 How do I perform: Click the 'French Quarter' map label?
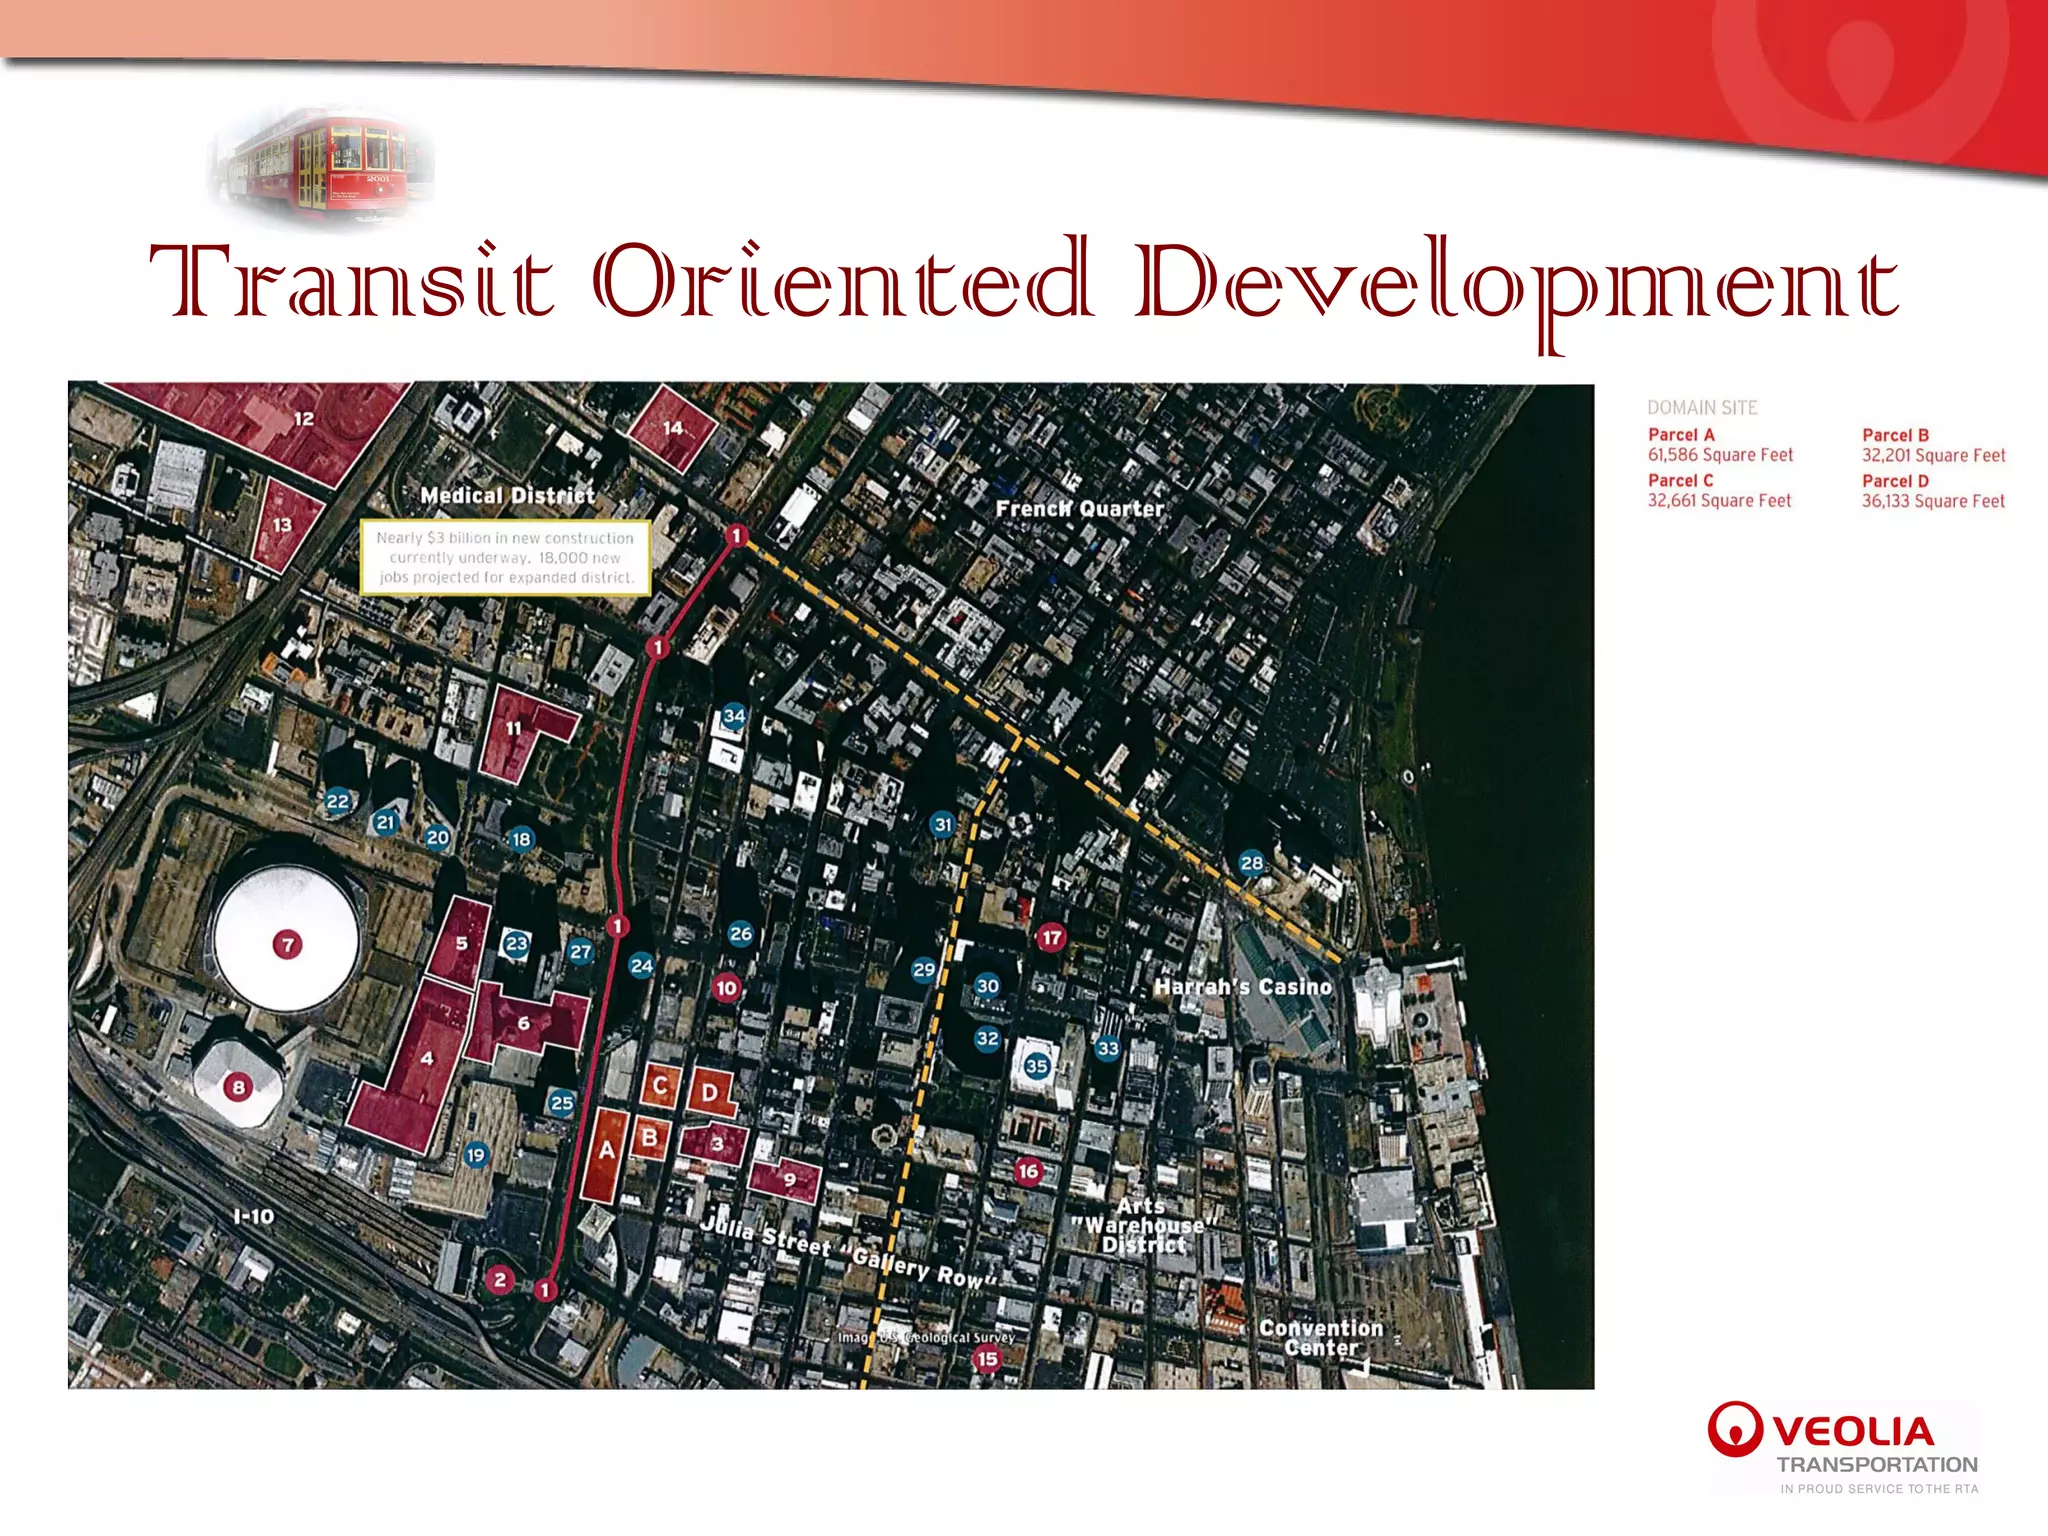tap(1080, 509)
